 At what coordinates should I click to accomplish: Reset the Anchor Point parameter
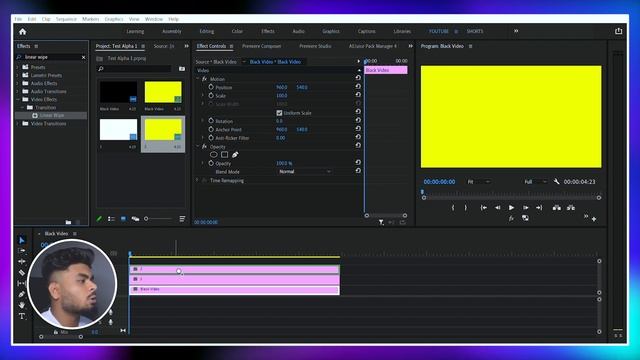pyautogui.click(x=358, y=129)
